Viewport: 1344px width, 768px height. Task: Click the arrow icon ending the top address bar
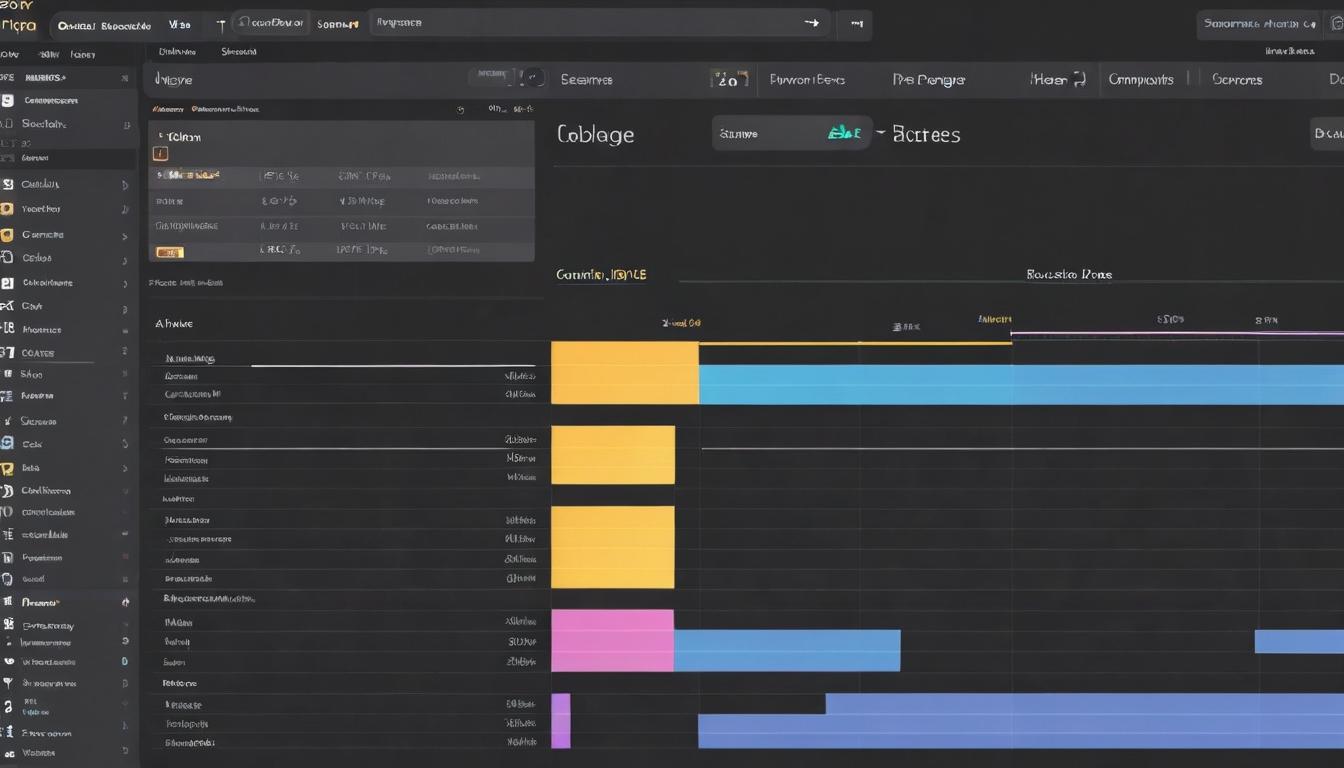(x=811, y=23)
